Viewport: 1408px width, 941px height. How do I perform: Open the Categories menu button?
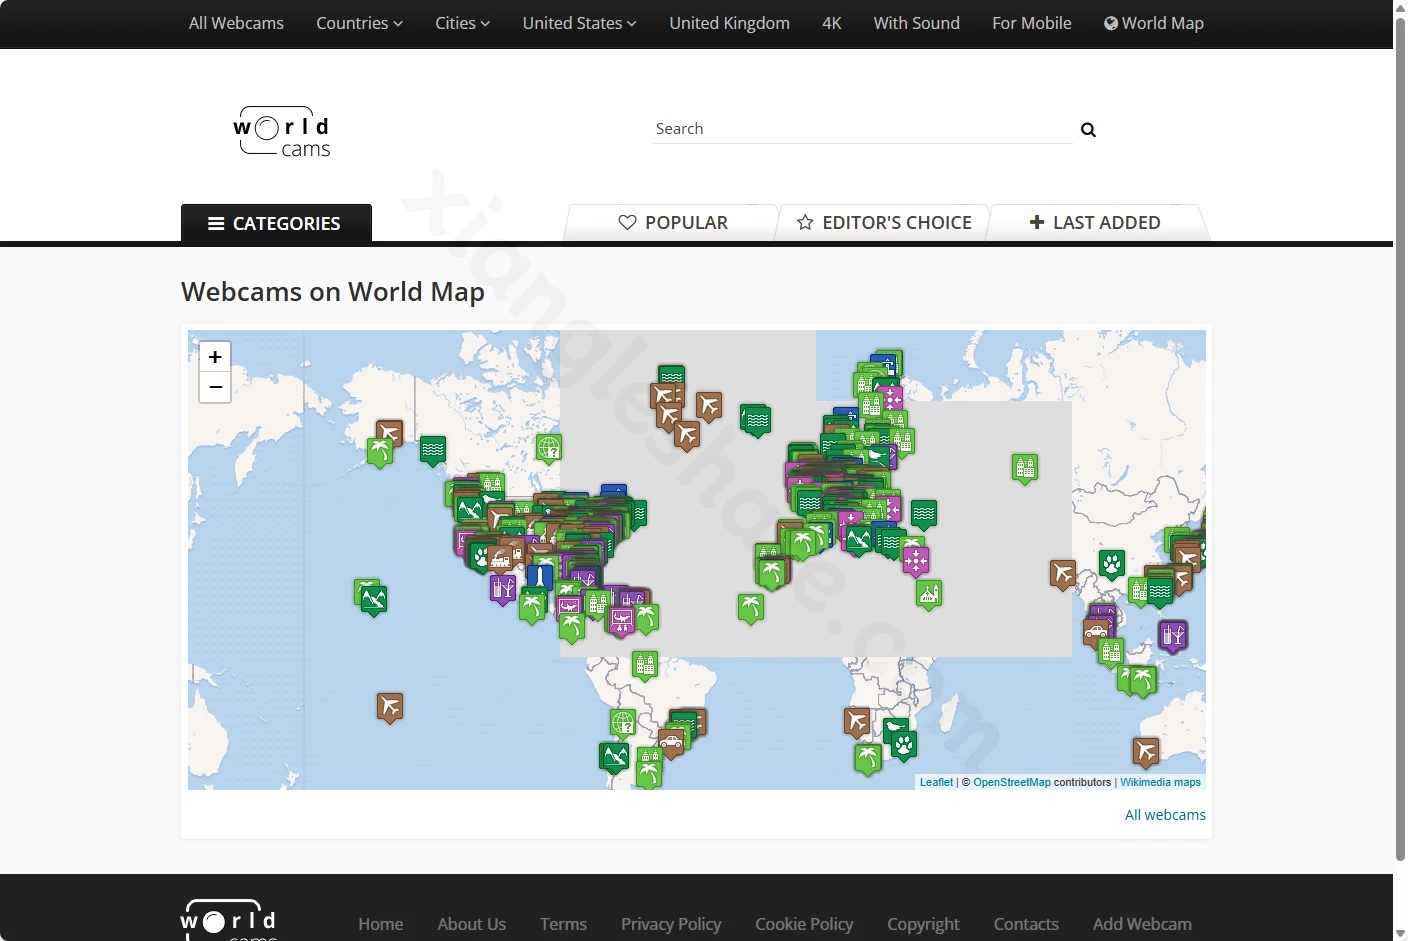point(276,223)
